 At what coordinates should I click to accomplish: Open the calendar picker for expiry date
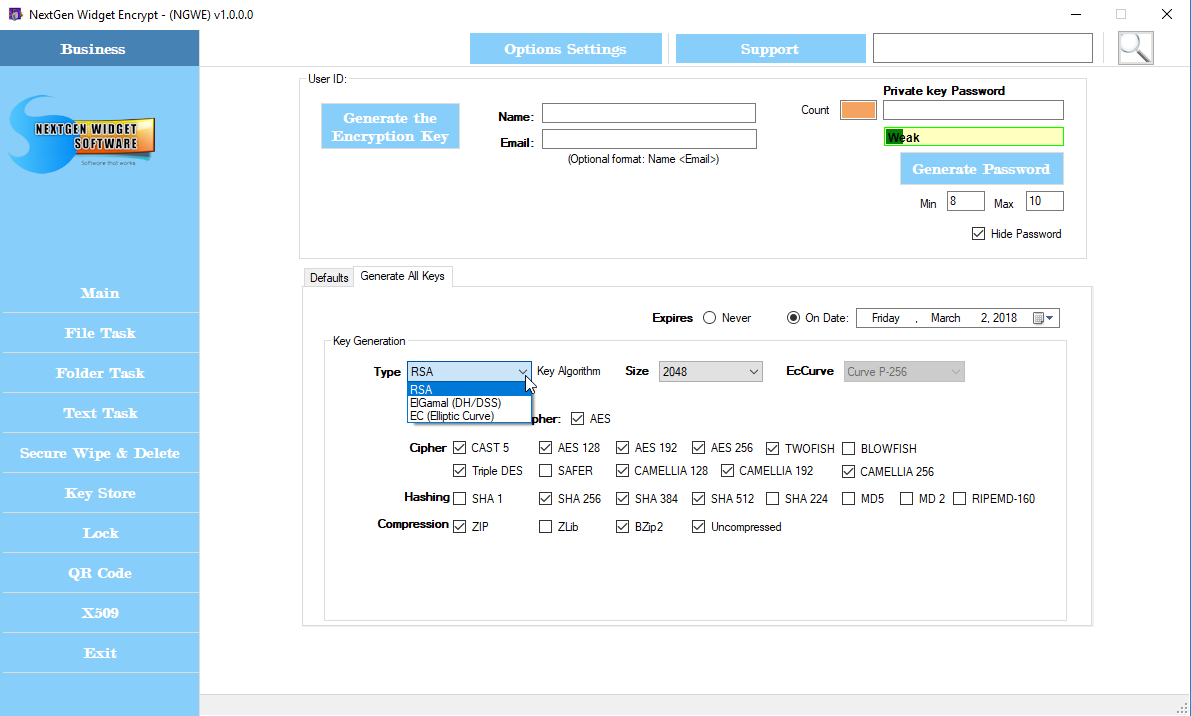[1044, 318]
